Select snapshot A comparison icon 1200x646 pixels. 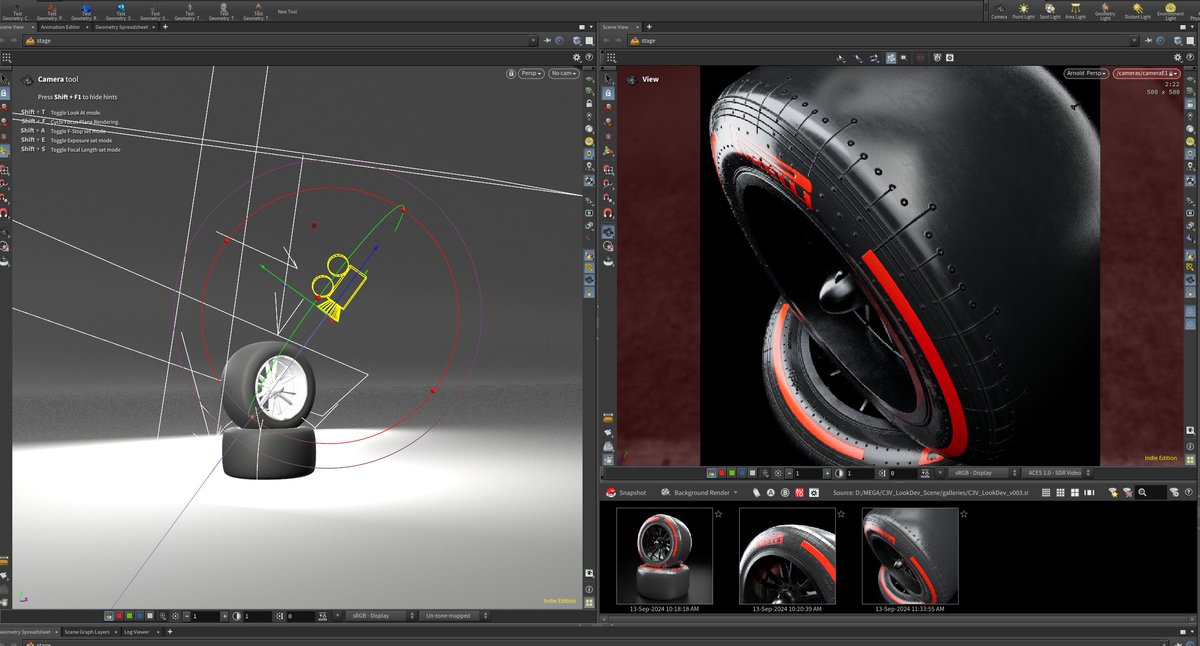[771, 493]
